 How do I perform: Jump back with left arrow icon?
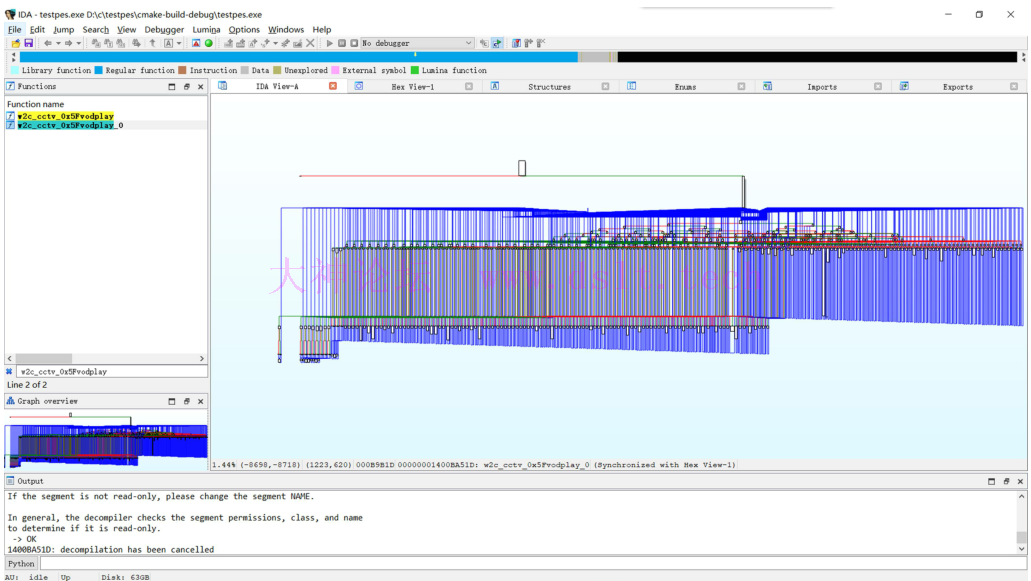pos(47,43)
